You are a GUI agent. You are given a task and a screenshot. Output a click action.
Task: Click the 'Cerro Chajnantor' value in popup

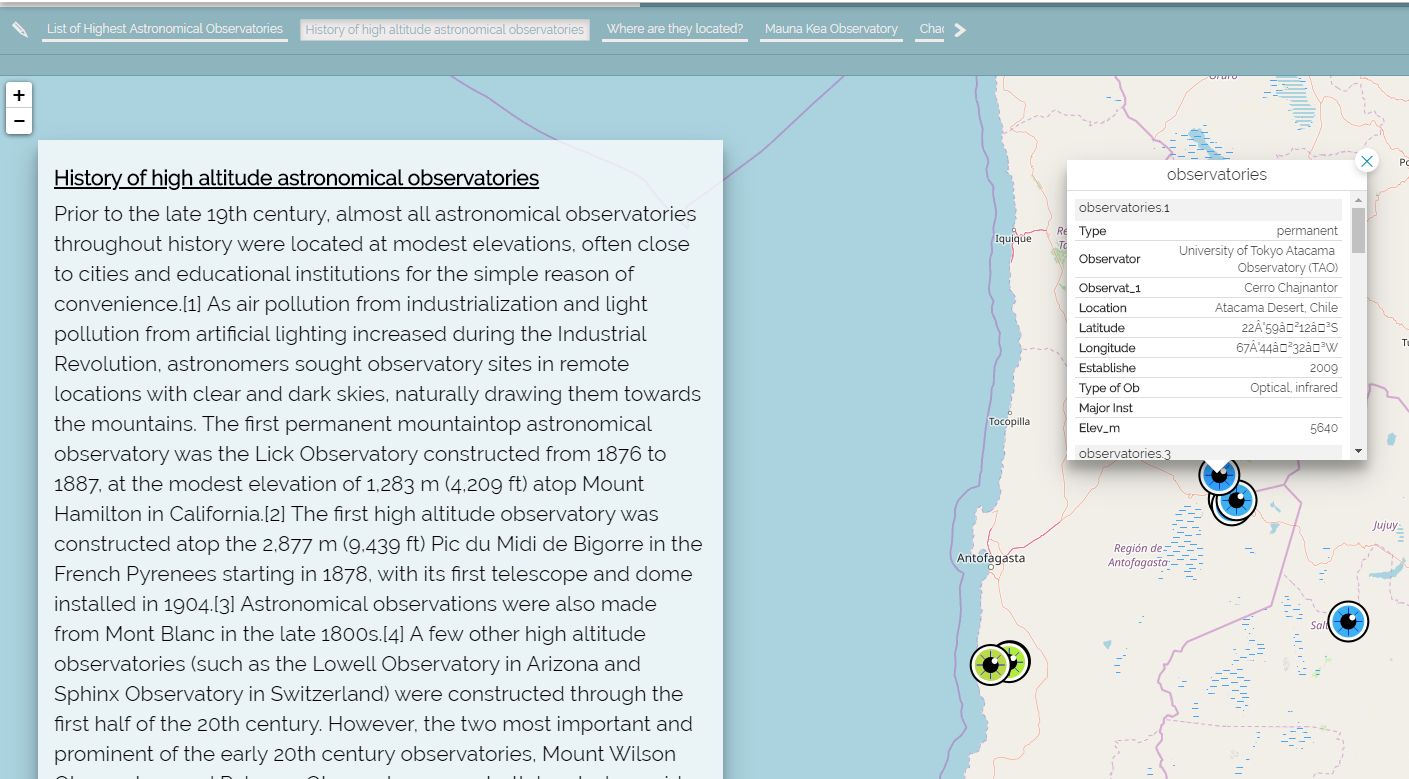tap(1291, 288)
